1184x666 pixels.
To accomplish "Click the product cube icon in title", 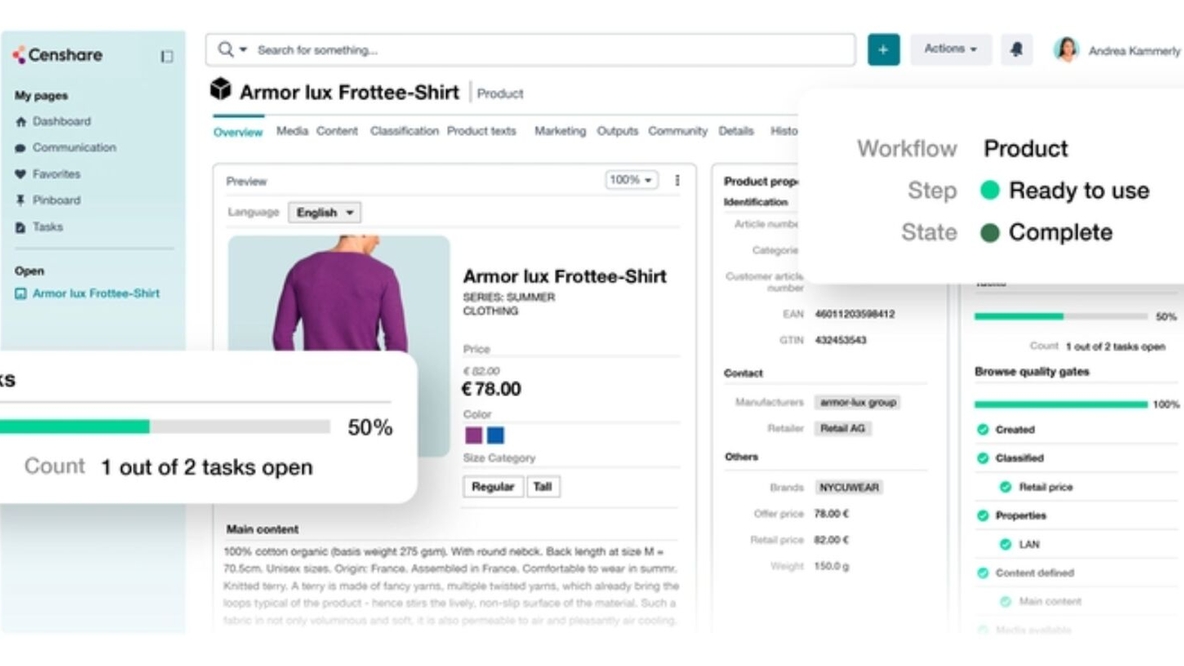I will tap(220, 89).
